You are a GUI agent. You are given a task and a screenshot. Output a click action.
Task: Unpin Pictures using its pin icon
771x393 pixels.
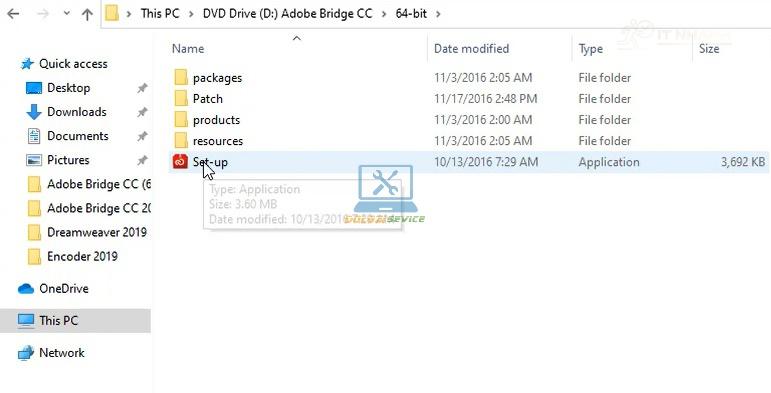142,160
